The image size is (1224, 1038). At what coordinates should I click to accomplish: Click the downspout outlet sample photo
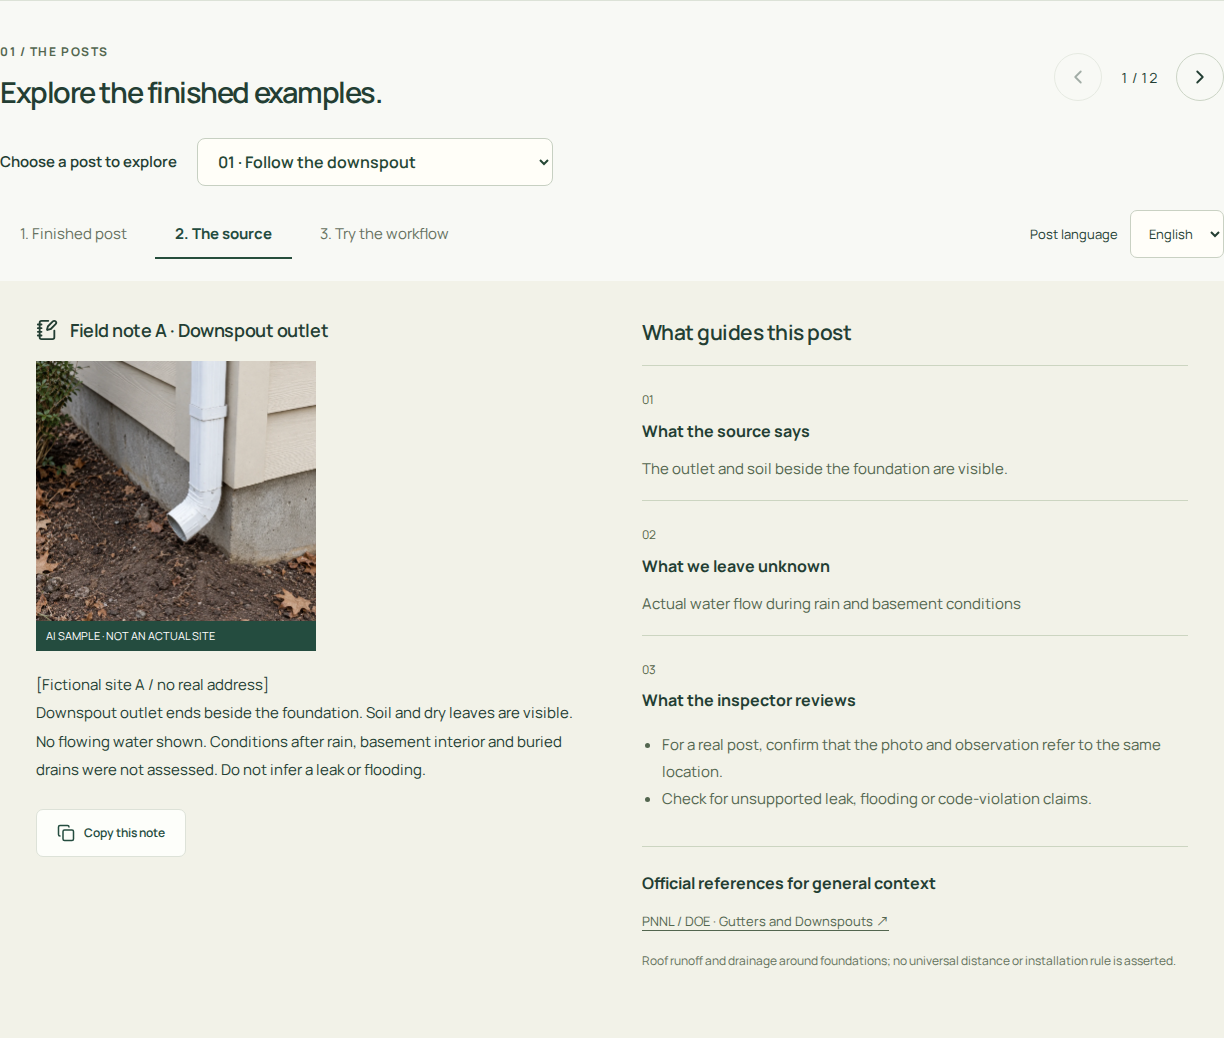coord(176,491)
